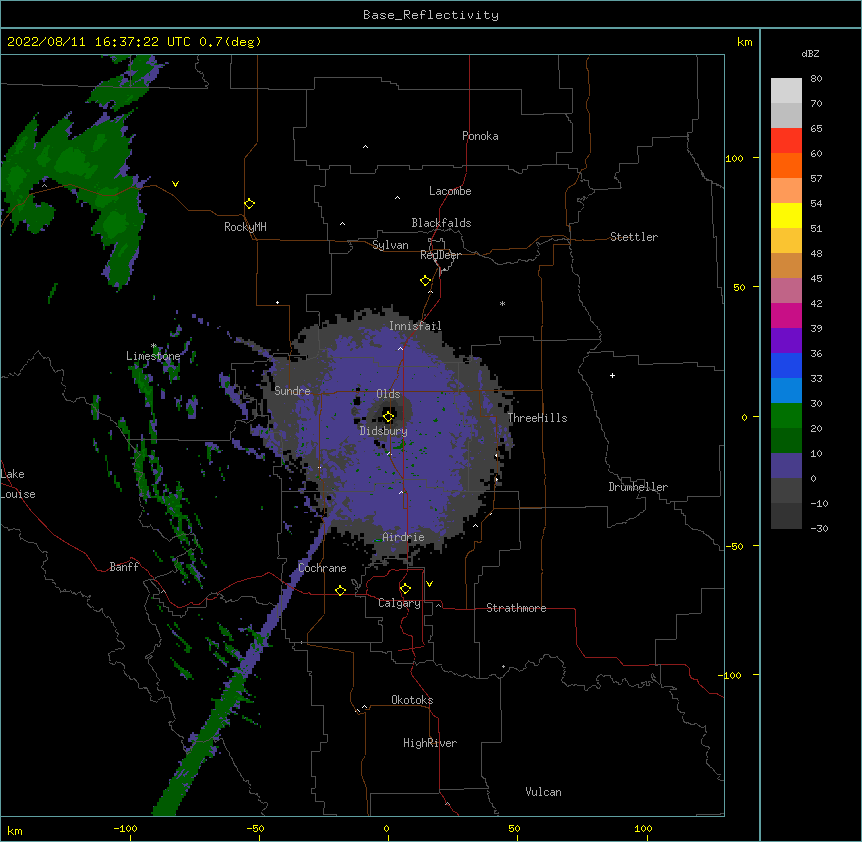The width and height of the screenshot is (862, 842).
Task: Click the Base_Reflectivity title
Action: [x=431, y=15]
